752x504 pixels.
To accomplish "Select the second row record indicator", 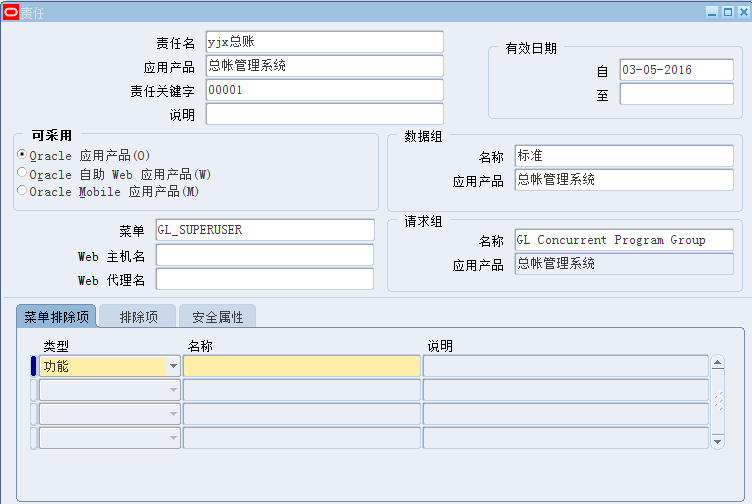I will tap(34, 390).
